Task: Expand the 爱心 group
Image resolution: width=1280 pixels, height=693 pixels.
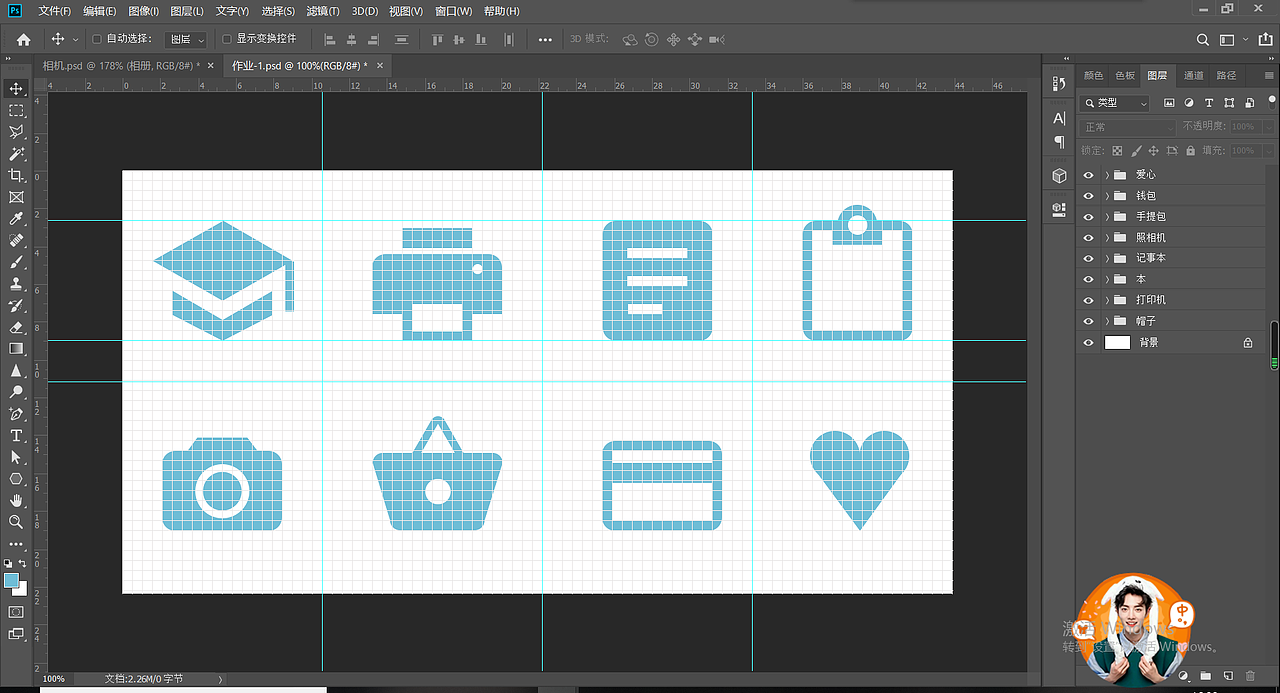Action: pyautogui.click(x=1107, y=175)
